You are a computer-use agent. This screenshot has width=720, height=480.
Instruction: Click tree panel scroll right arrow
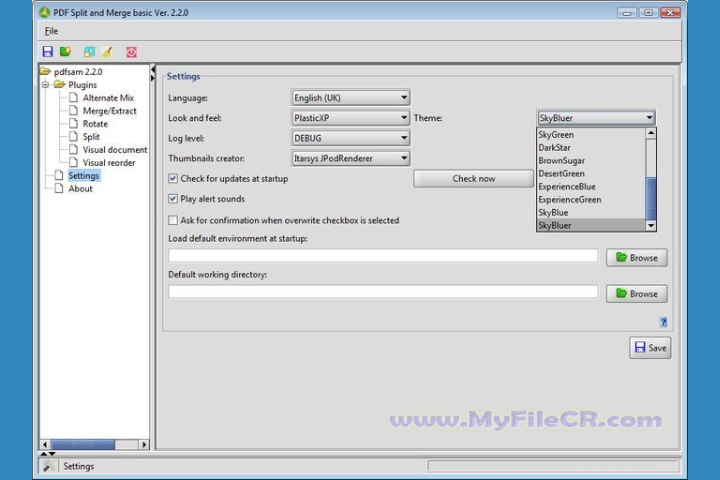click(x=144, y=444)
